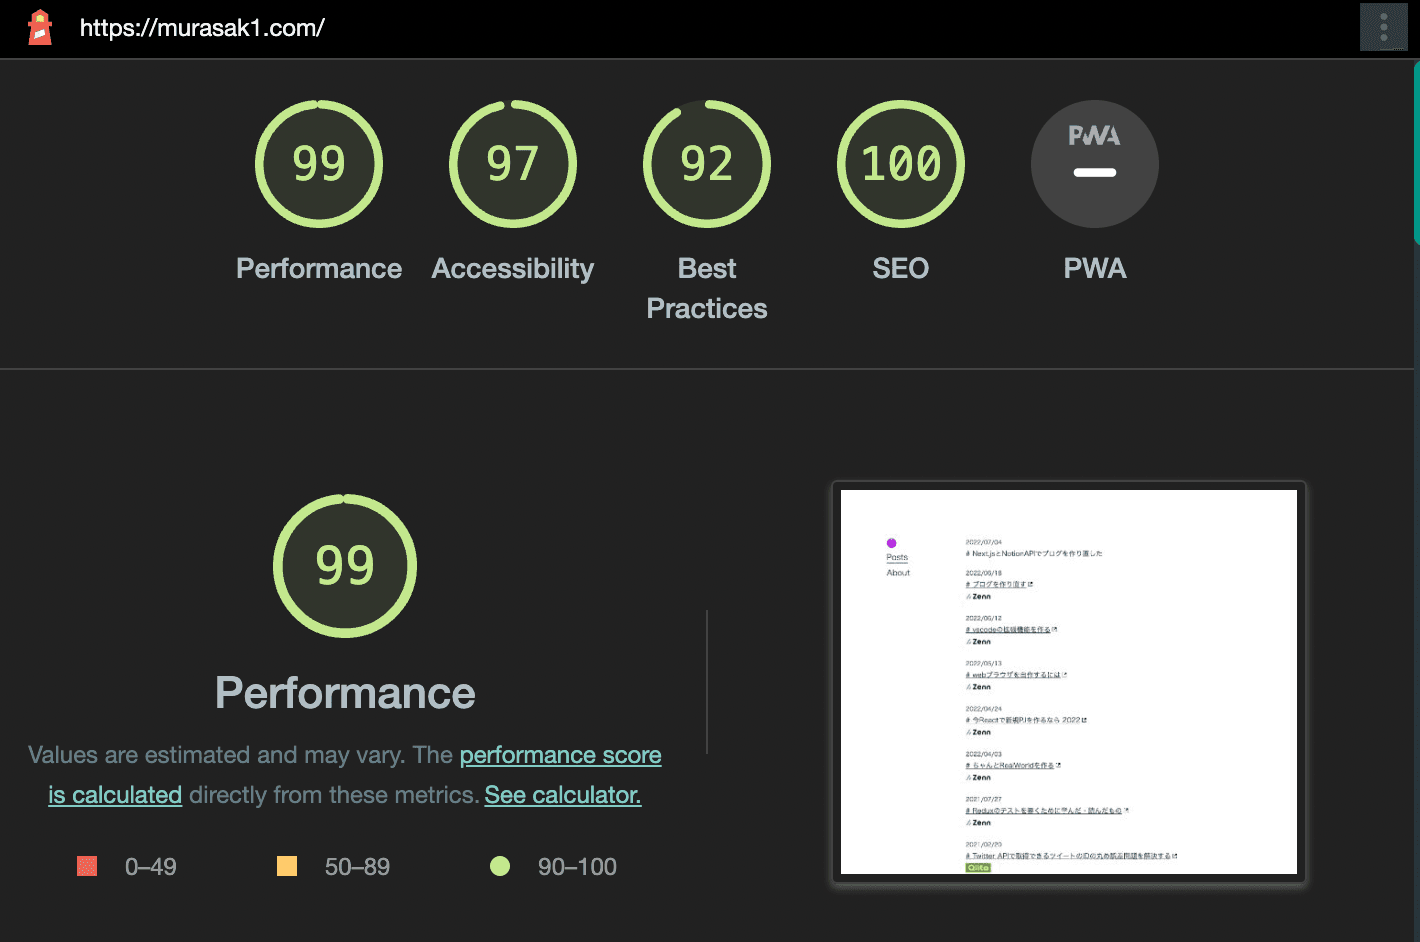Click the page URL https://murasak1.com/
1420x942 pixels.
coord(202,28)
